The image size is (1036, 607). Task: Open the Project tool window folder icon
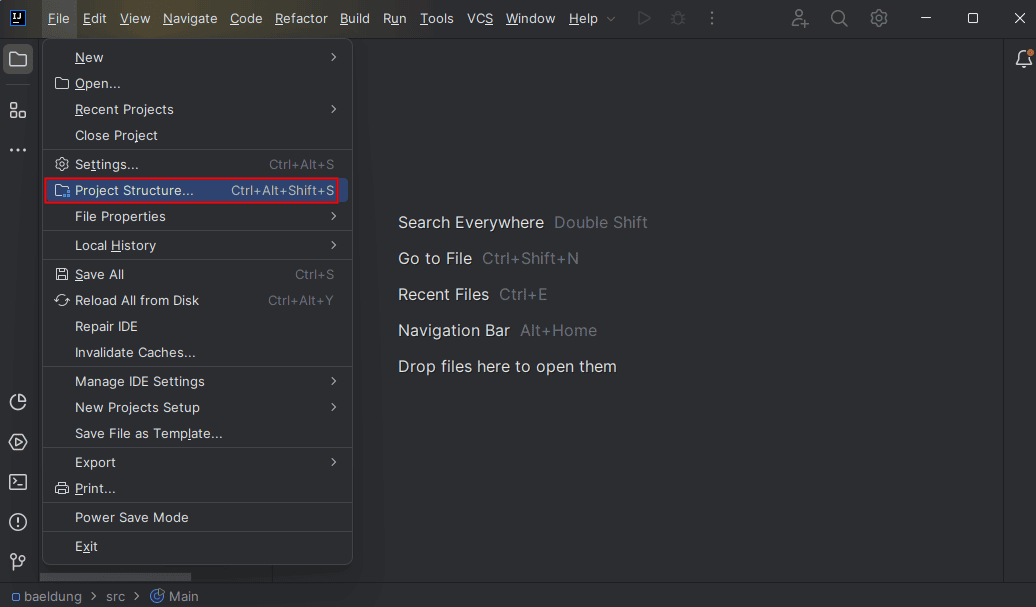(x=18, y=59)
